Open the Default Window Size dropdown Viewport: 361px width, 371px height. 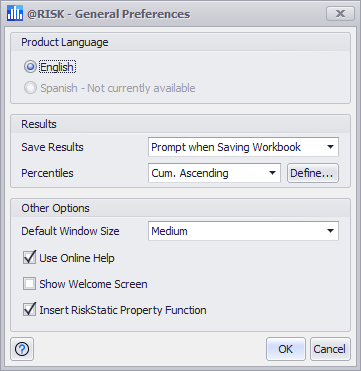[x=243, y=231]
